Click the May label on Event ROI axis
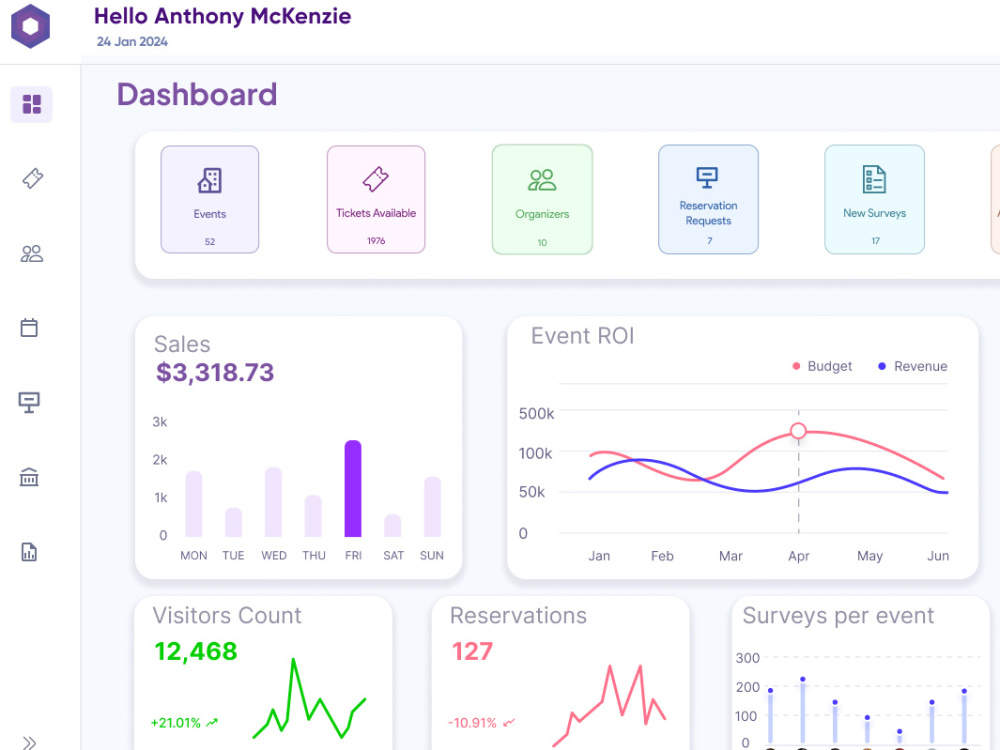Screen dimensions: 1000x750 870,556
